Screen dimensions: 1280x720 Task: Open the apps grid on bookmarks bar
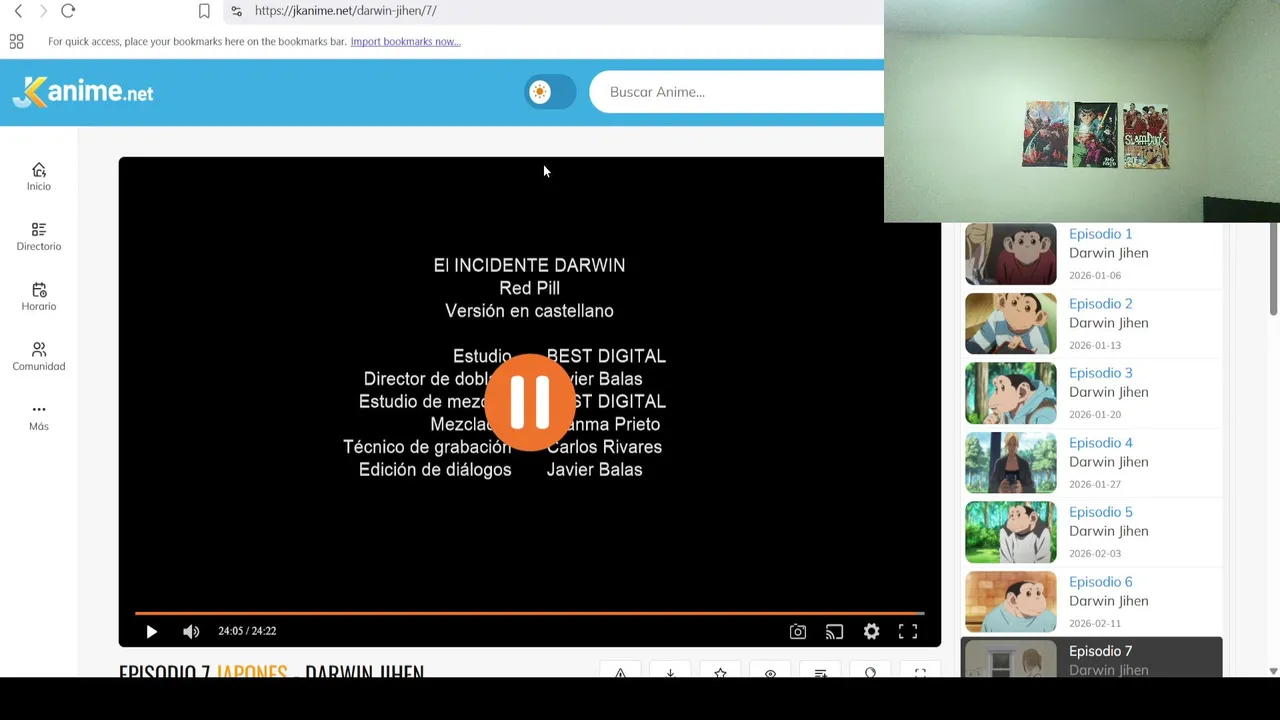coord(16,41)
